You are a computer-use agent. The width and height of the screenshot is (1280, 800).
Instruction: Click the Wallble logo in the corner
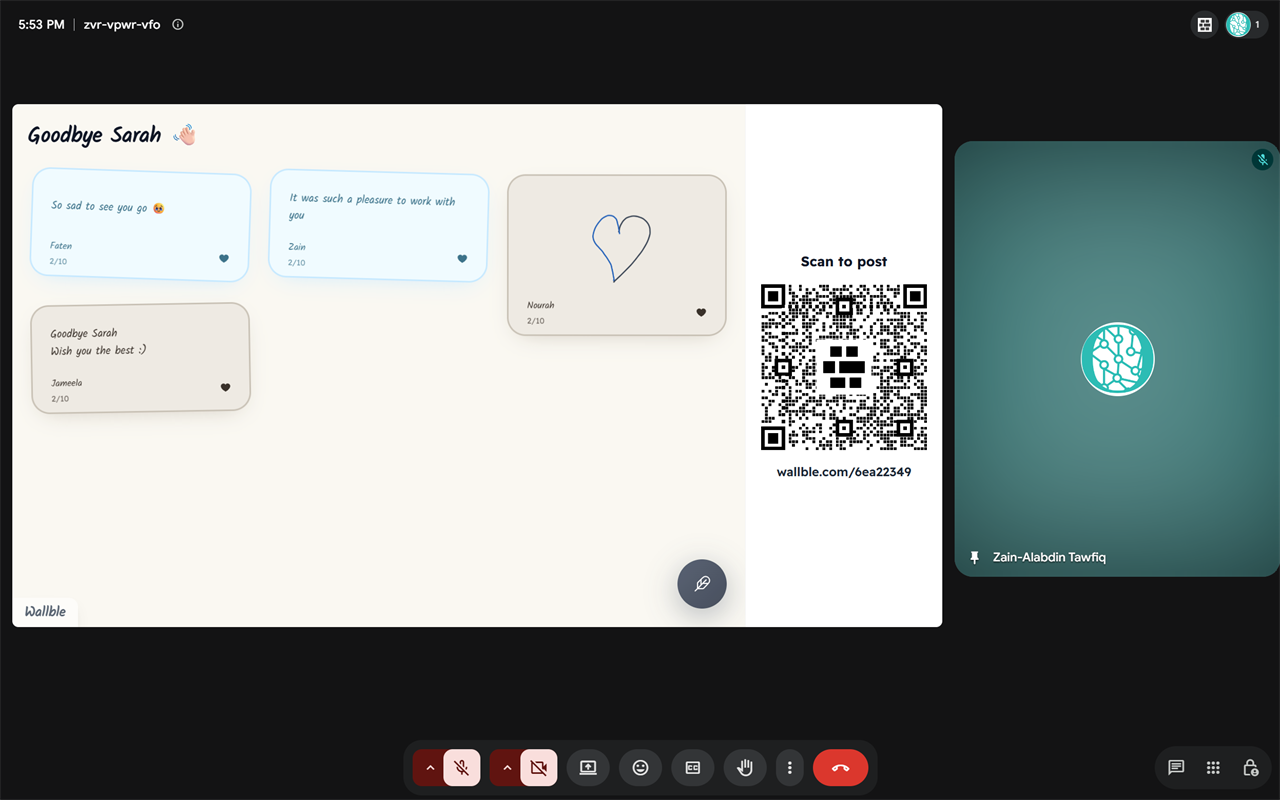pyautogui.click(x=45, y=611)
